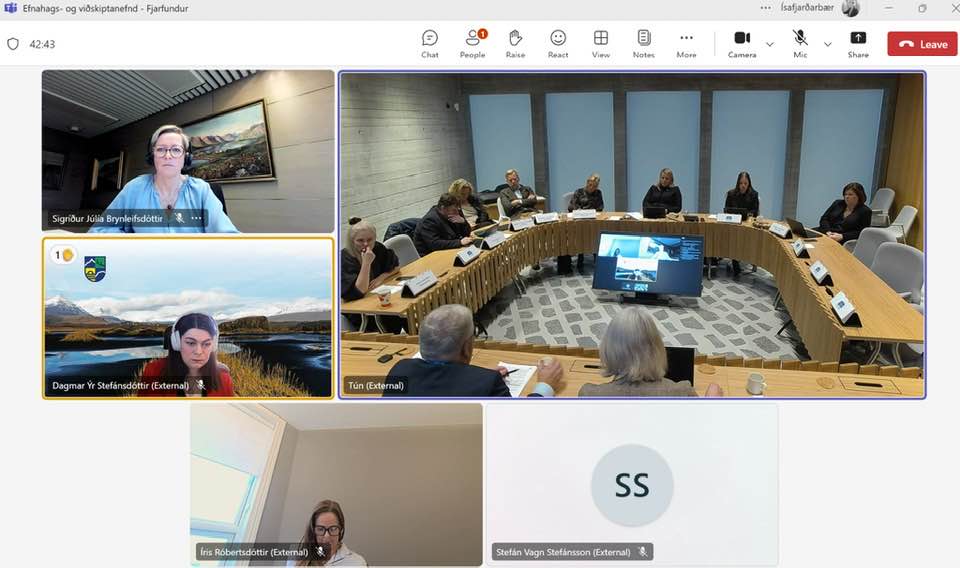The height and width of the screenshot is (568, 960).
Task: Unmute the Mic
Action: pos(800,43)
